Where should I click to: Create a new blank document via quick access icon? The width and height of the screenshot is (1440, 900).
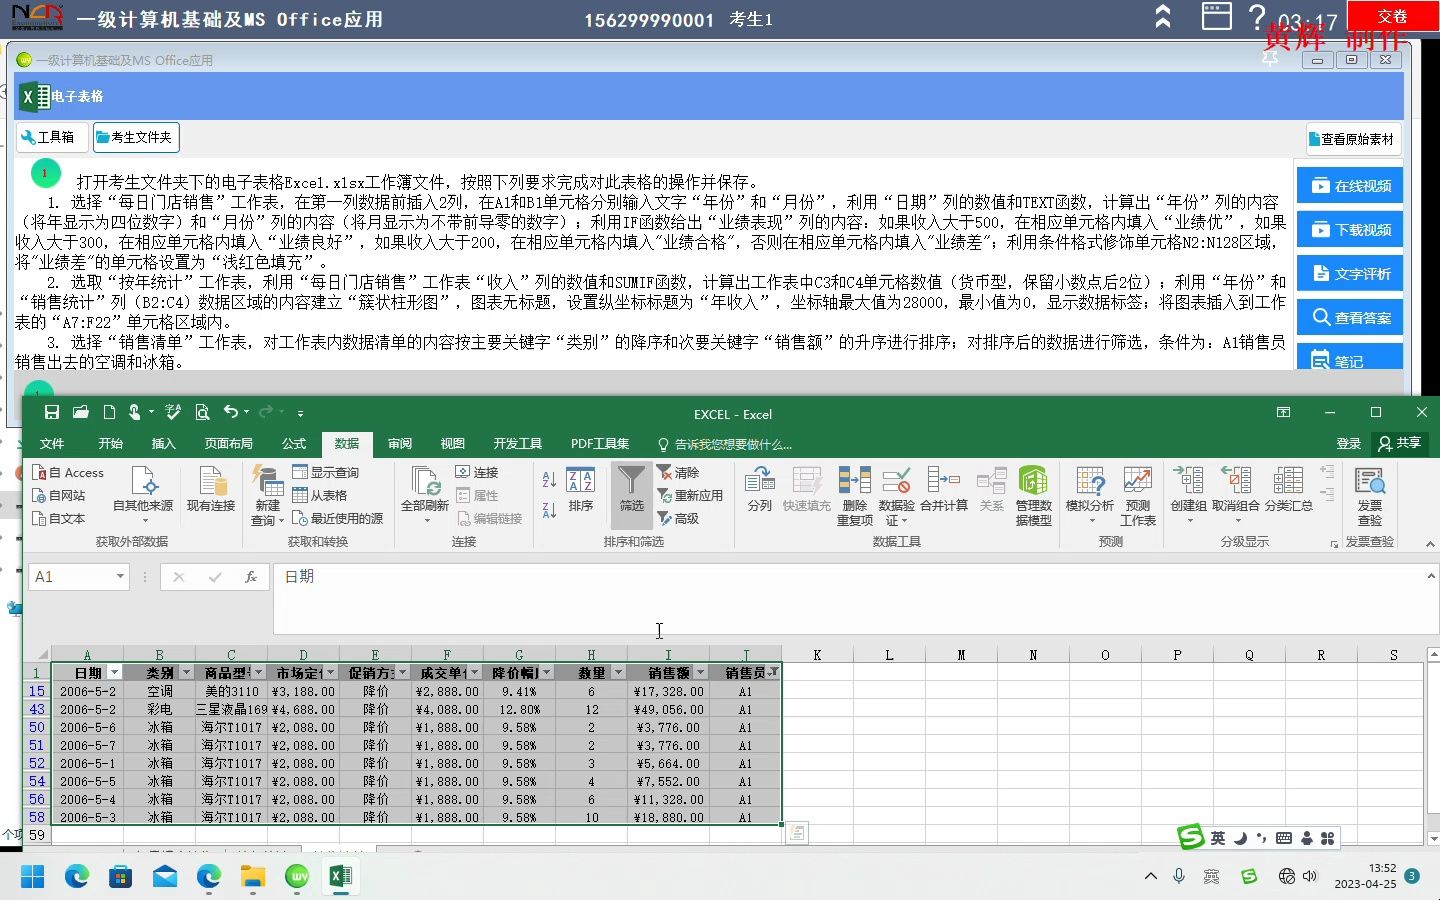click(109, 412)
